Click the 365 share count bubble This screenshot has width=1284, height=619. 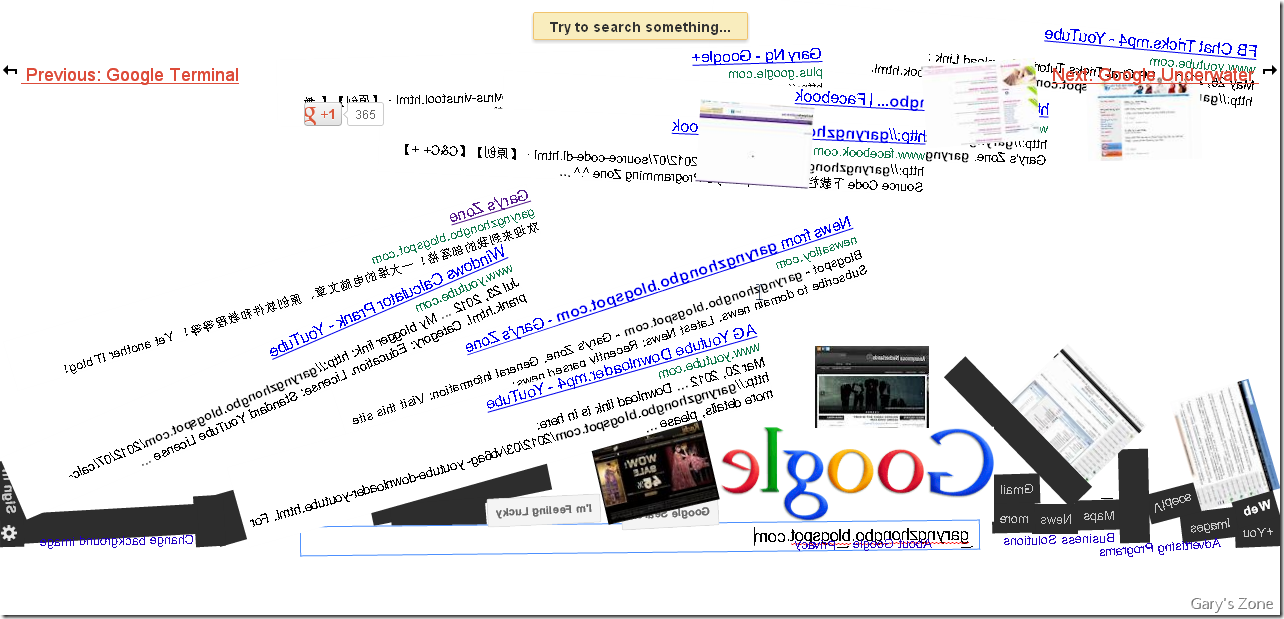[x=365, y=115]
